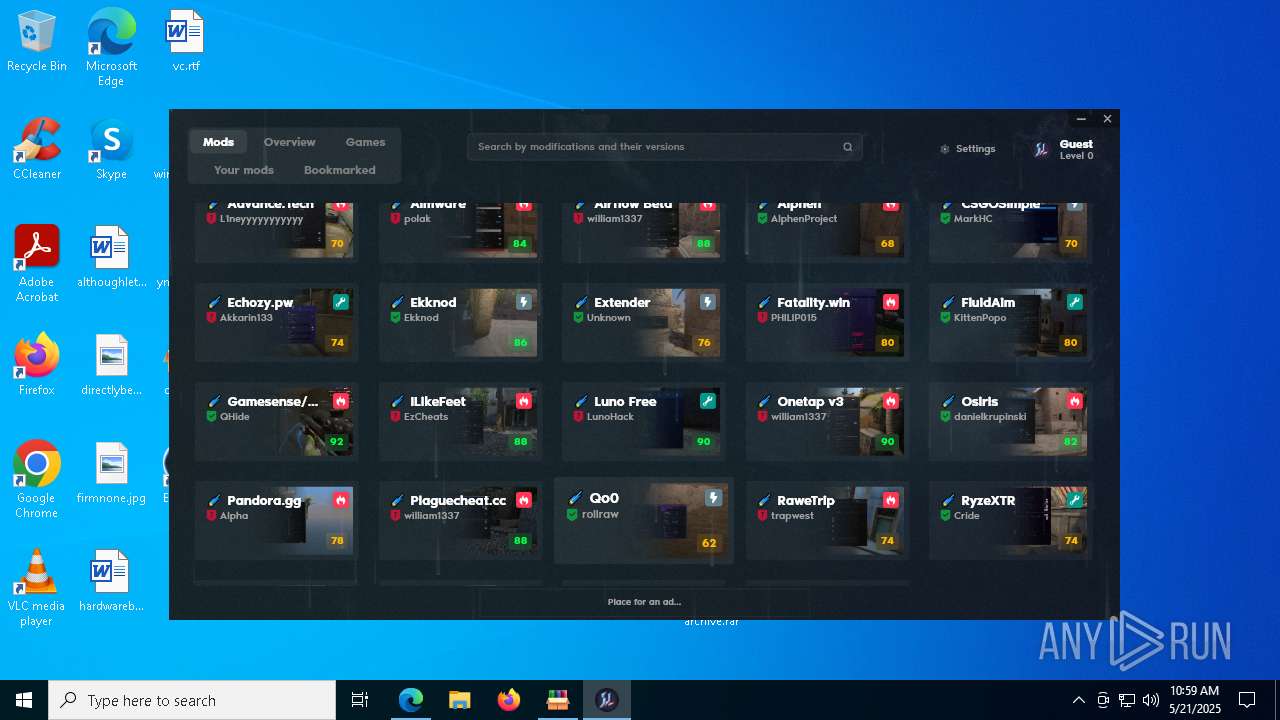This screenshot has width=1280, height=720.
Task: Click the flame badge on Onetap v3 card
Action: (x=891, y=401)
